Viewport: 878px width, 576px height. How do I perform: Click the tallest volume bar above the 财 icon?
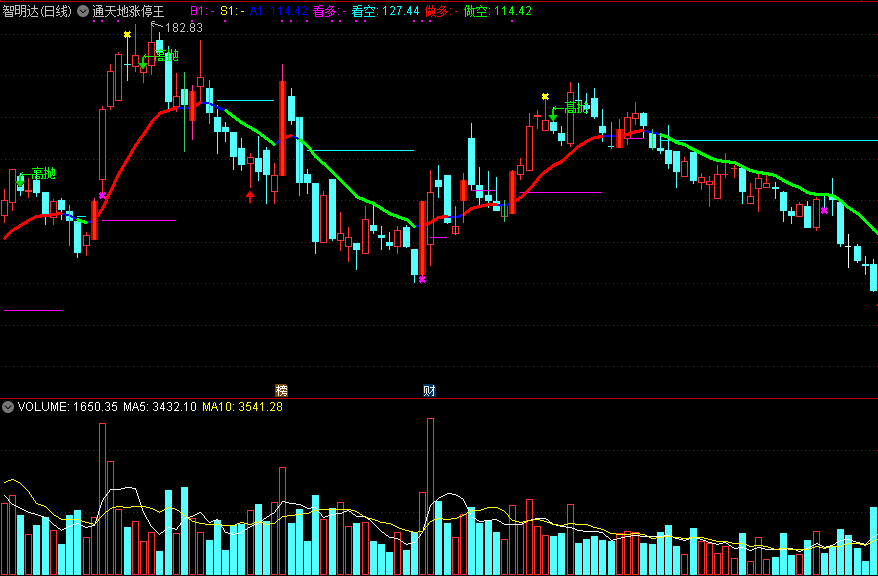(430, 497)
